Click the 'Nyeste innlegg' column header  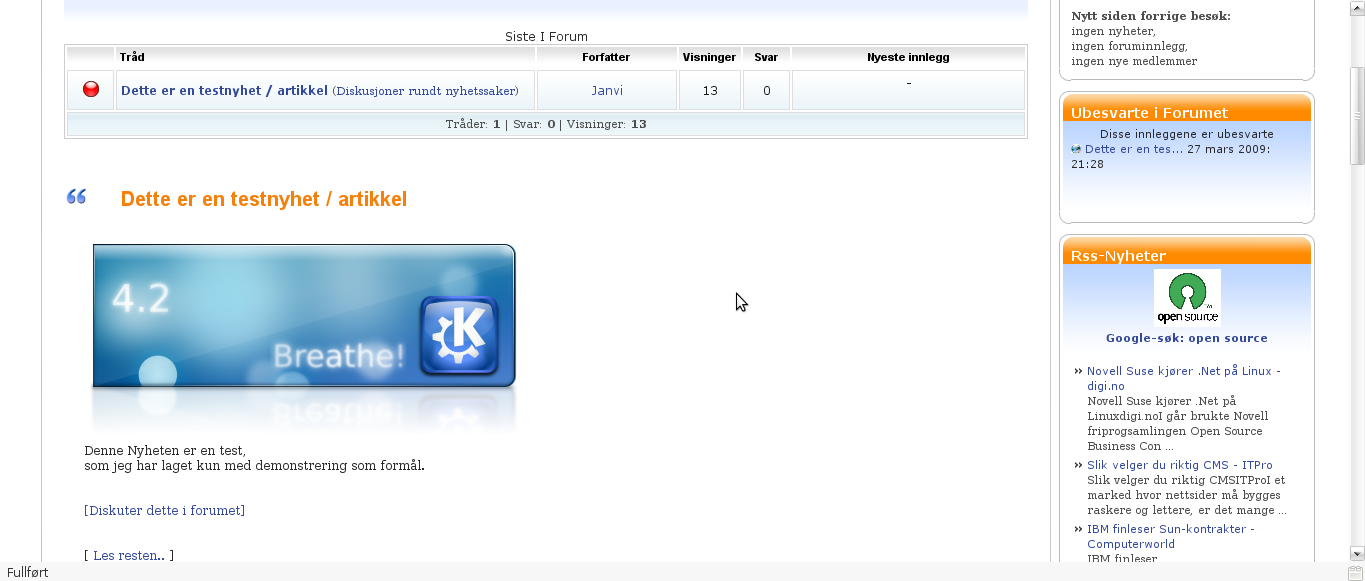tap(908, 57)
